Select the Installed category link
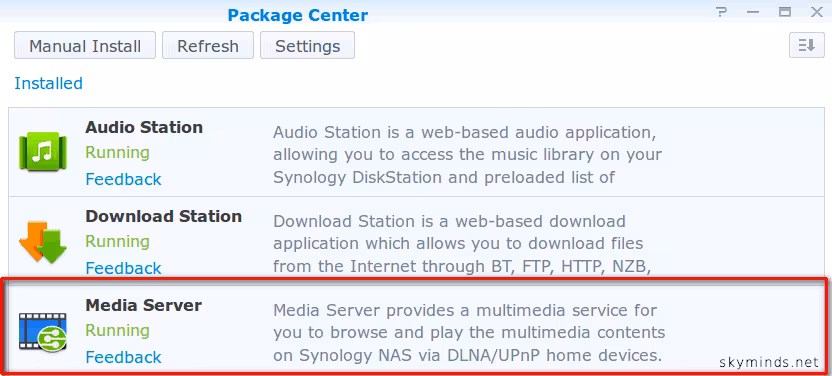832x376 pixels. (48, 83)
